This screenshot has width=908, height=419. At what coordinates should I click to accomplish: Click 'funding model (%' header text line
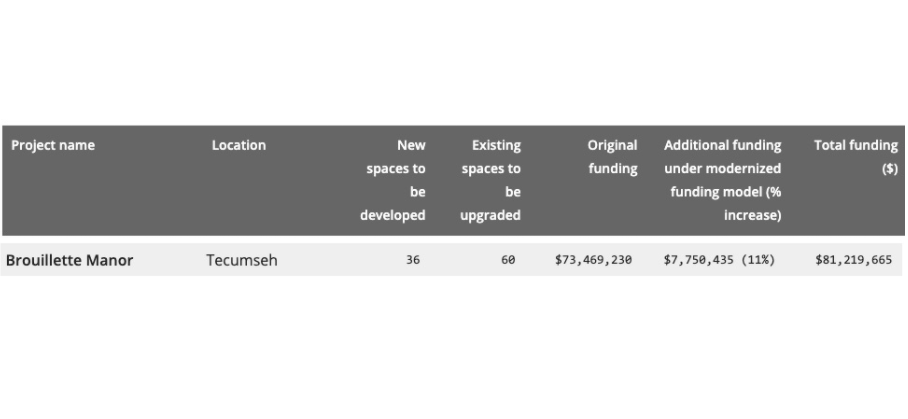[x=726, y=192]
